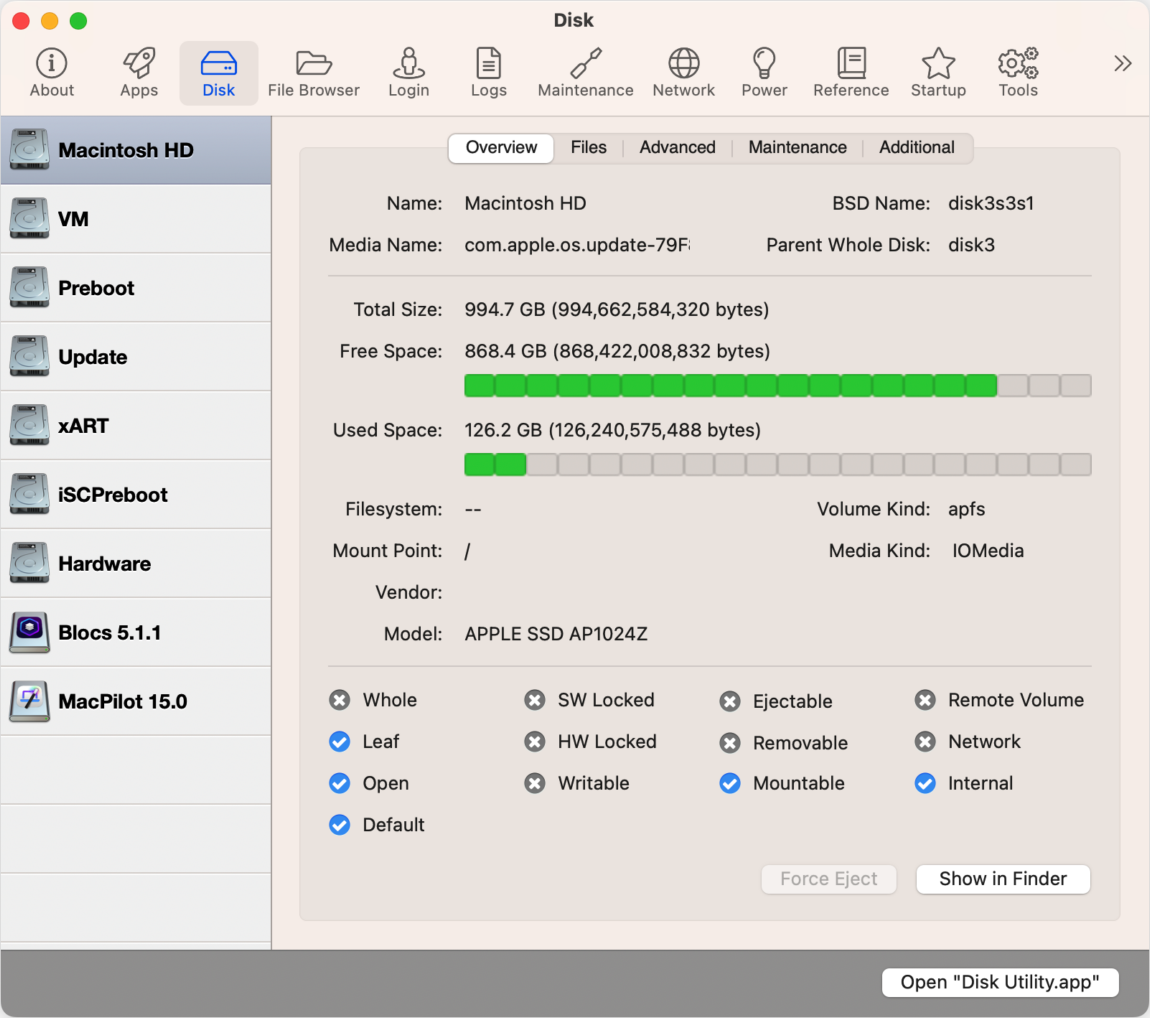Click the Default status checkmark
The height and width of the screenshot is (1018, 1150).
coord(339,825)
